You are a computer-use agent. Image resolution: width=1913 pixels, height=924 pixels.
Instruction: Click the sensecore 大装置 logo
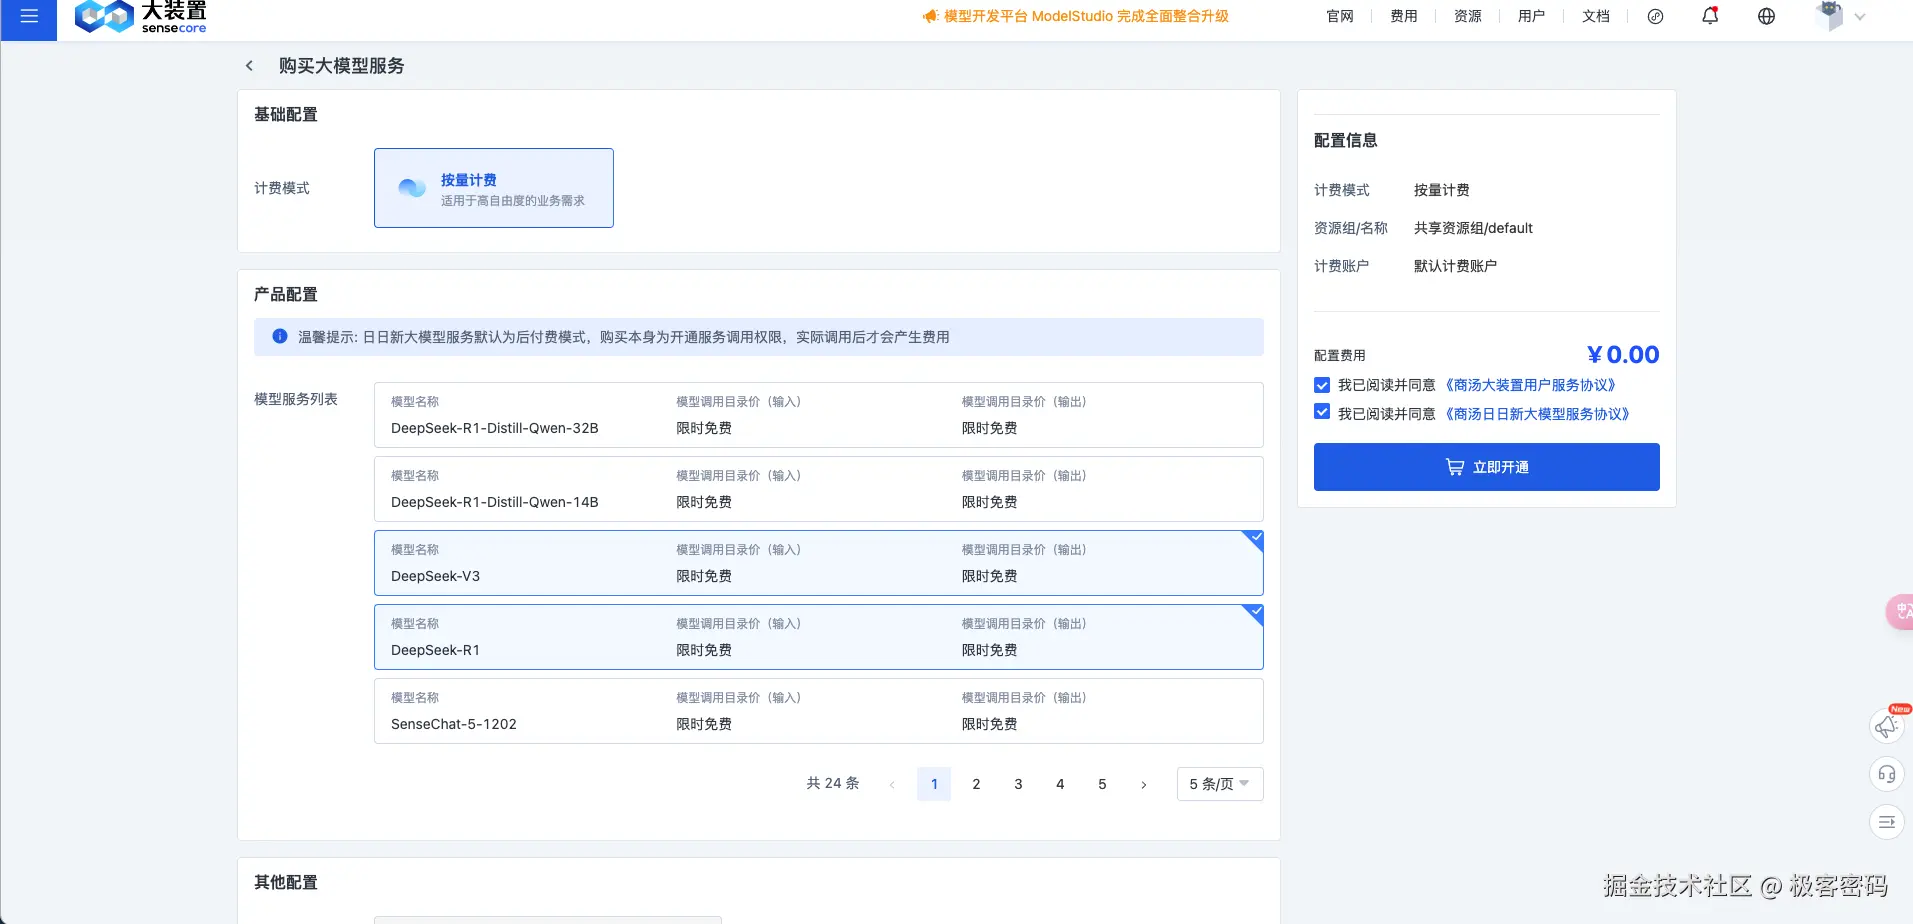point(140,15)
